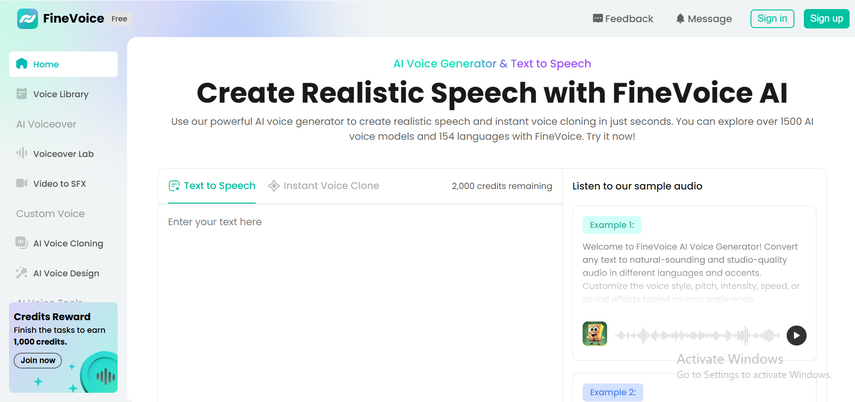Screen dimensions: 855x402
Task: Open Video to SFX in sidebar
Action: (63, 184)
